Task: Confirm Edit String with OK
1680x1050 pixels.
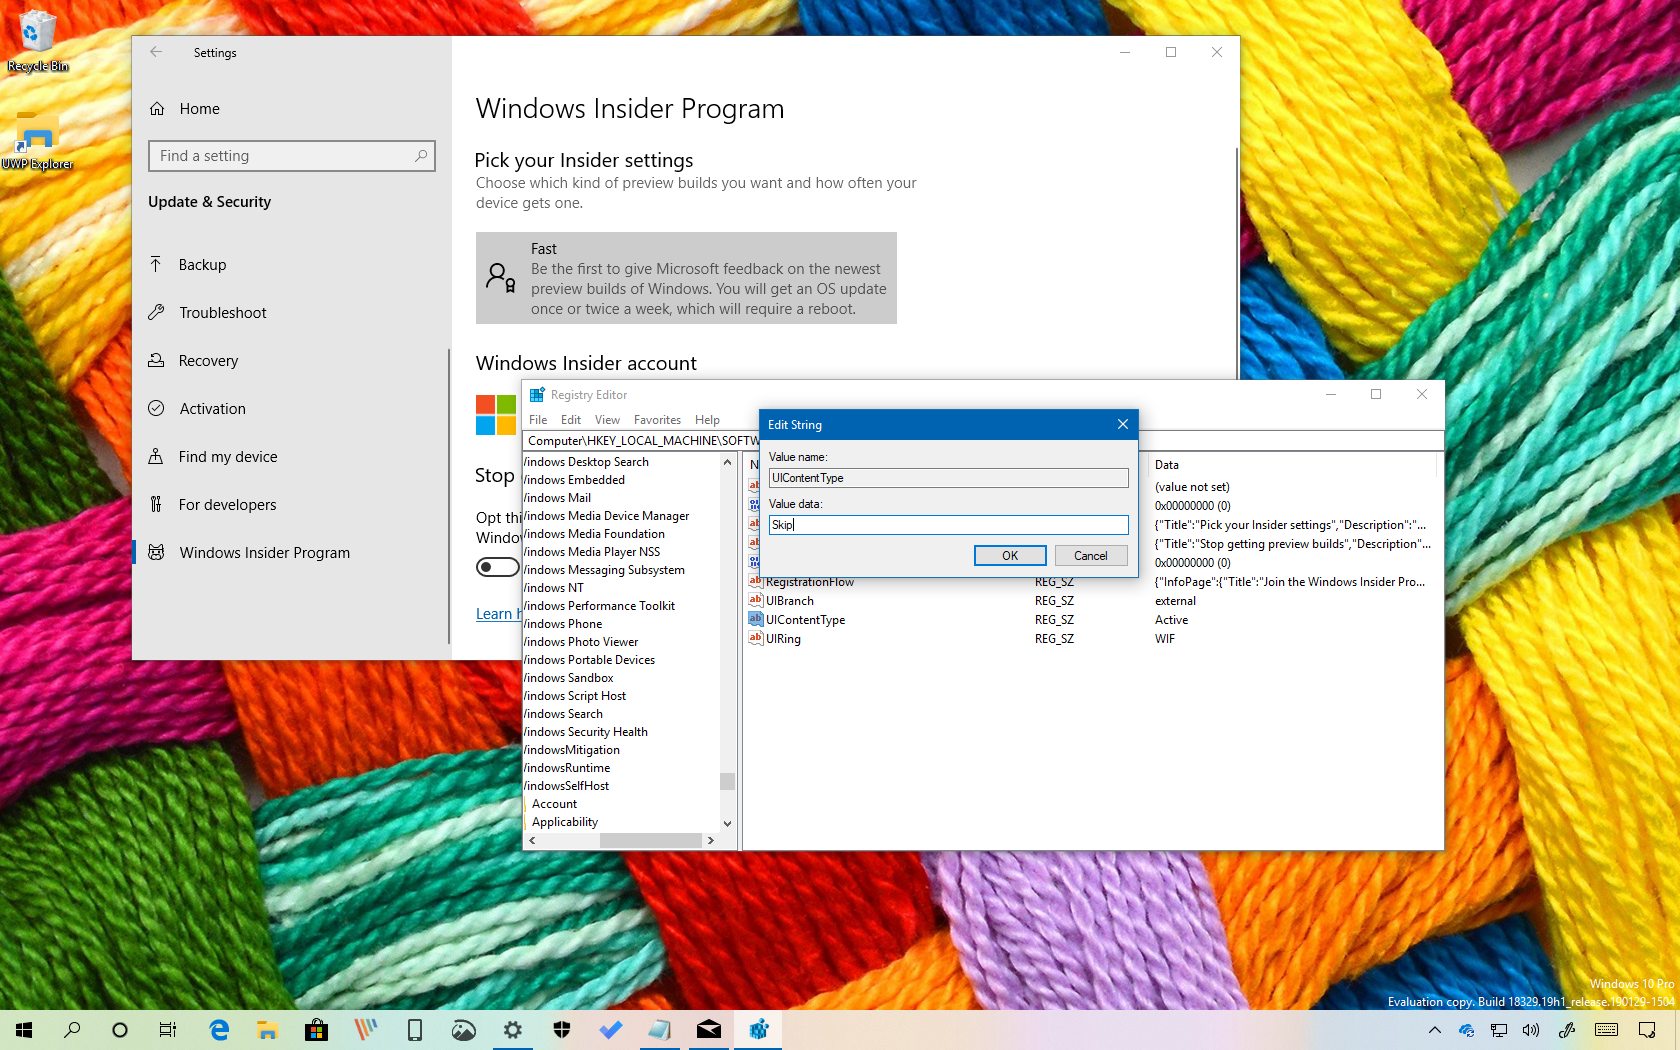Action: tap(1010, 556)
